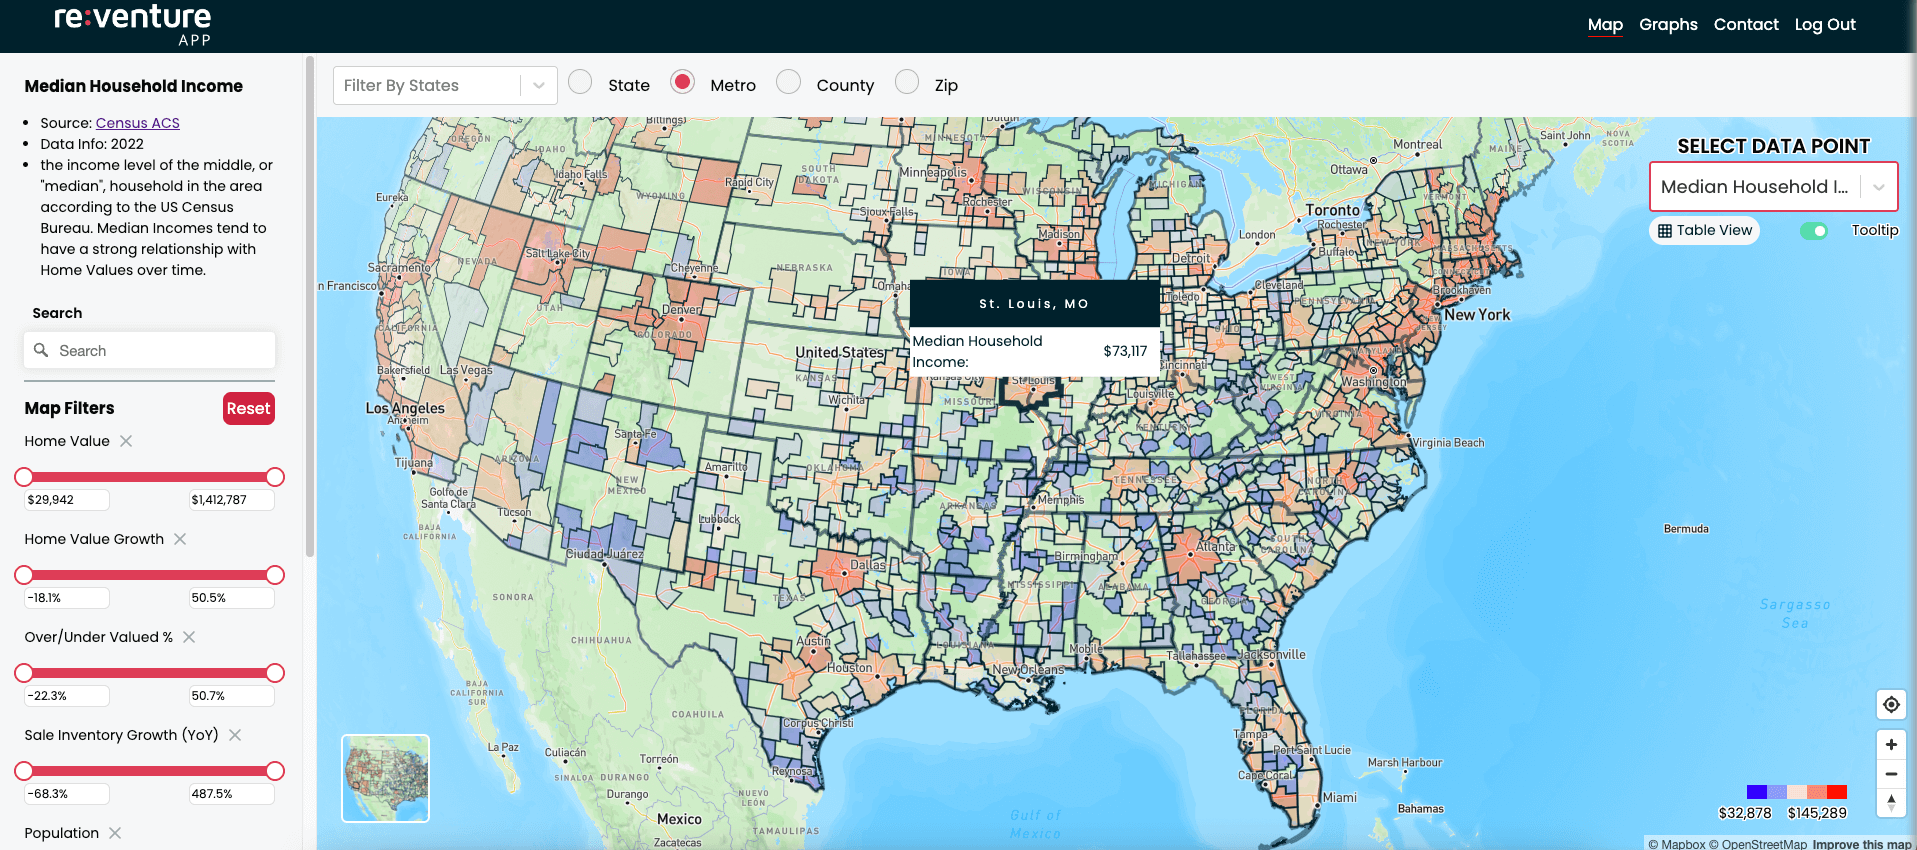Screen dimensions: 1917x850
Task: Click the locate-me geolocation icon
Action: tap(1891, 704)
